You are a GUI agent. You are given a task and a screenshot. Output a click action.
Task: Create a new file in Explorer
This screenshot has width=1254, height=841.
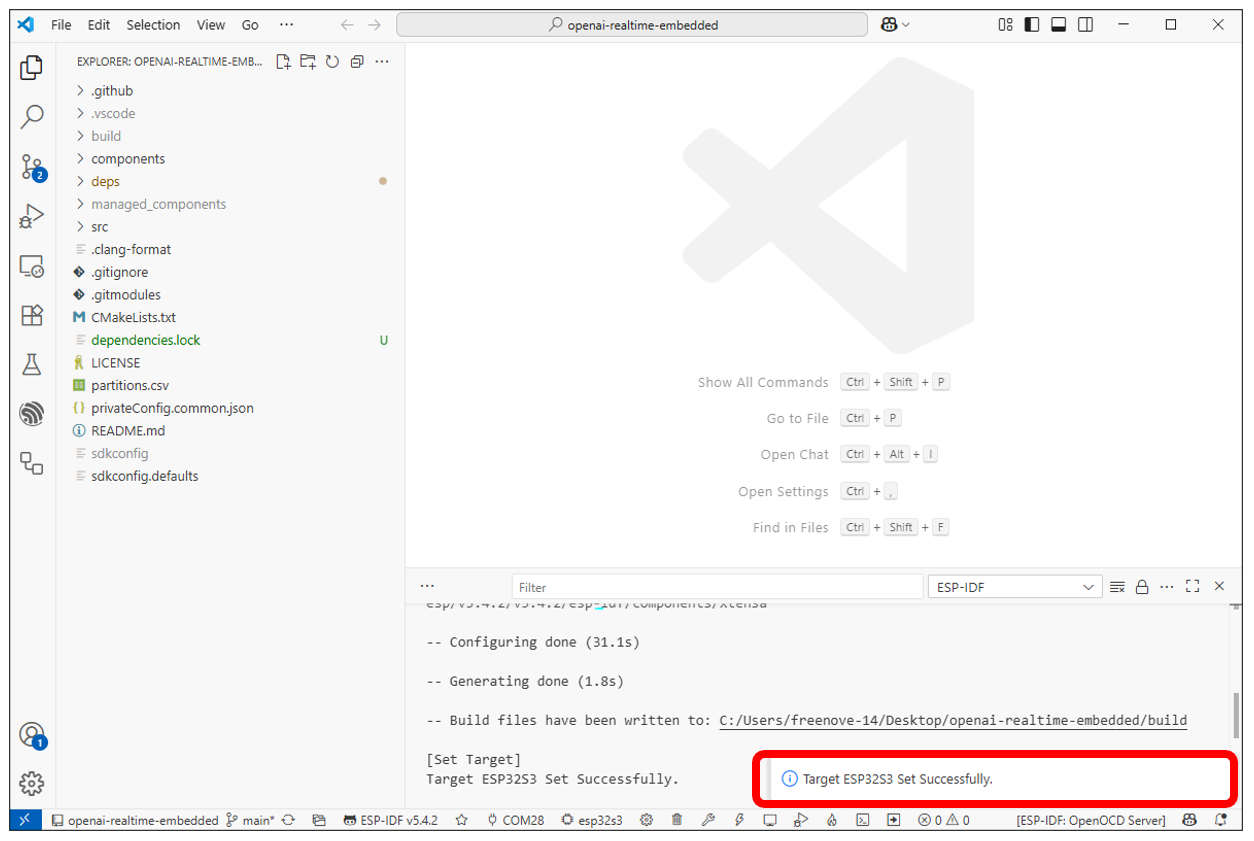(x=284, y=62)
